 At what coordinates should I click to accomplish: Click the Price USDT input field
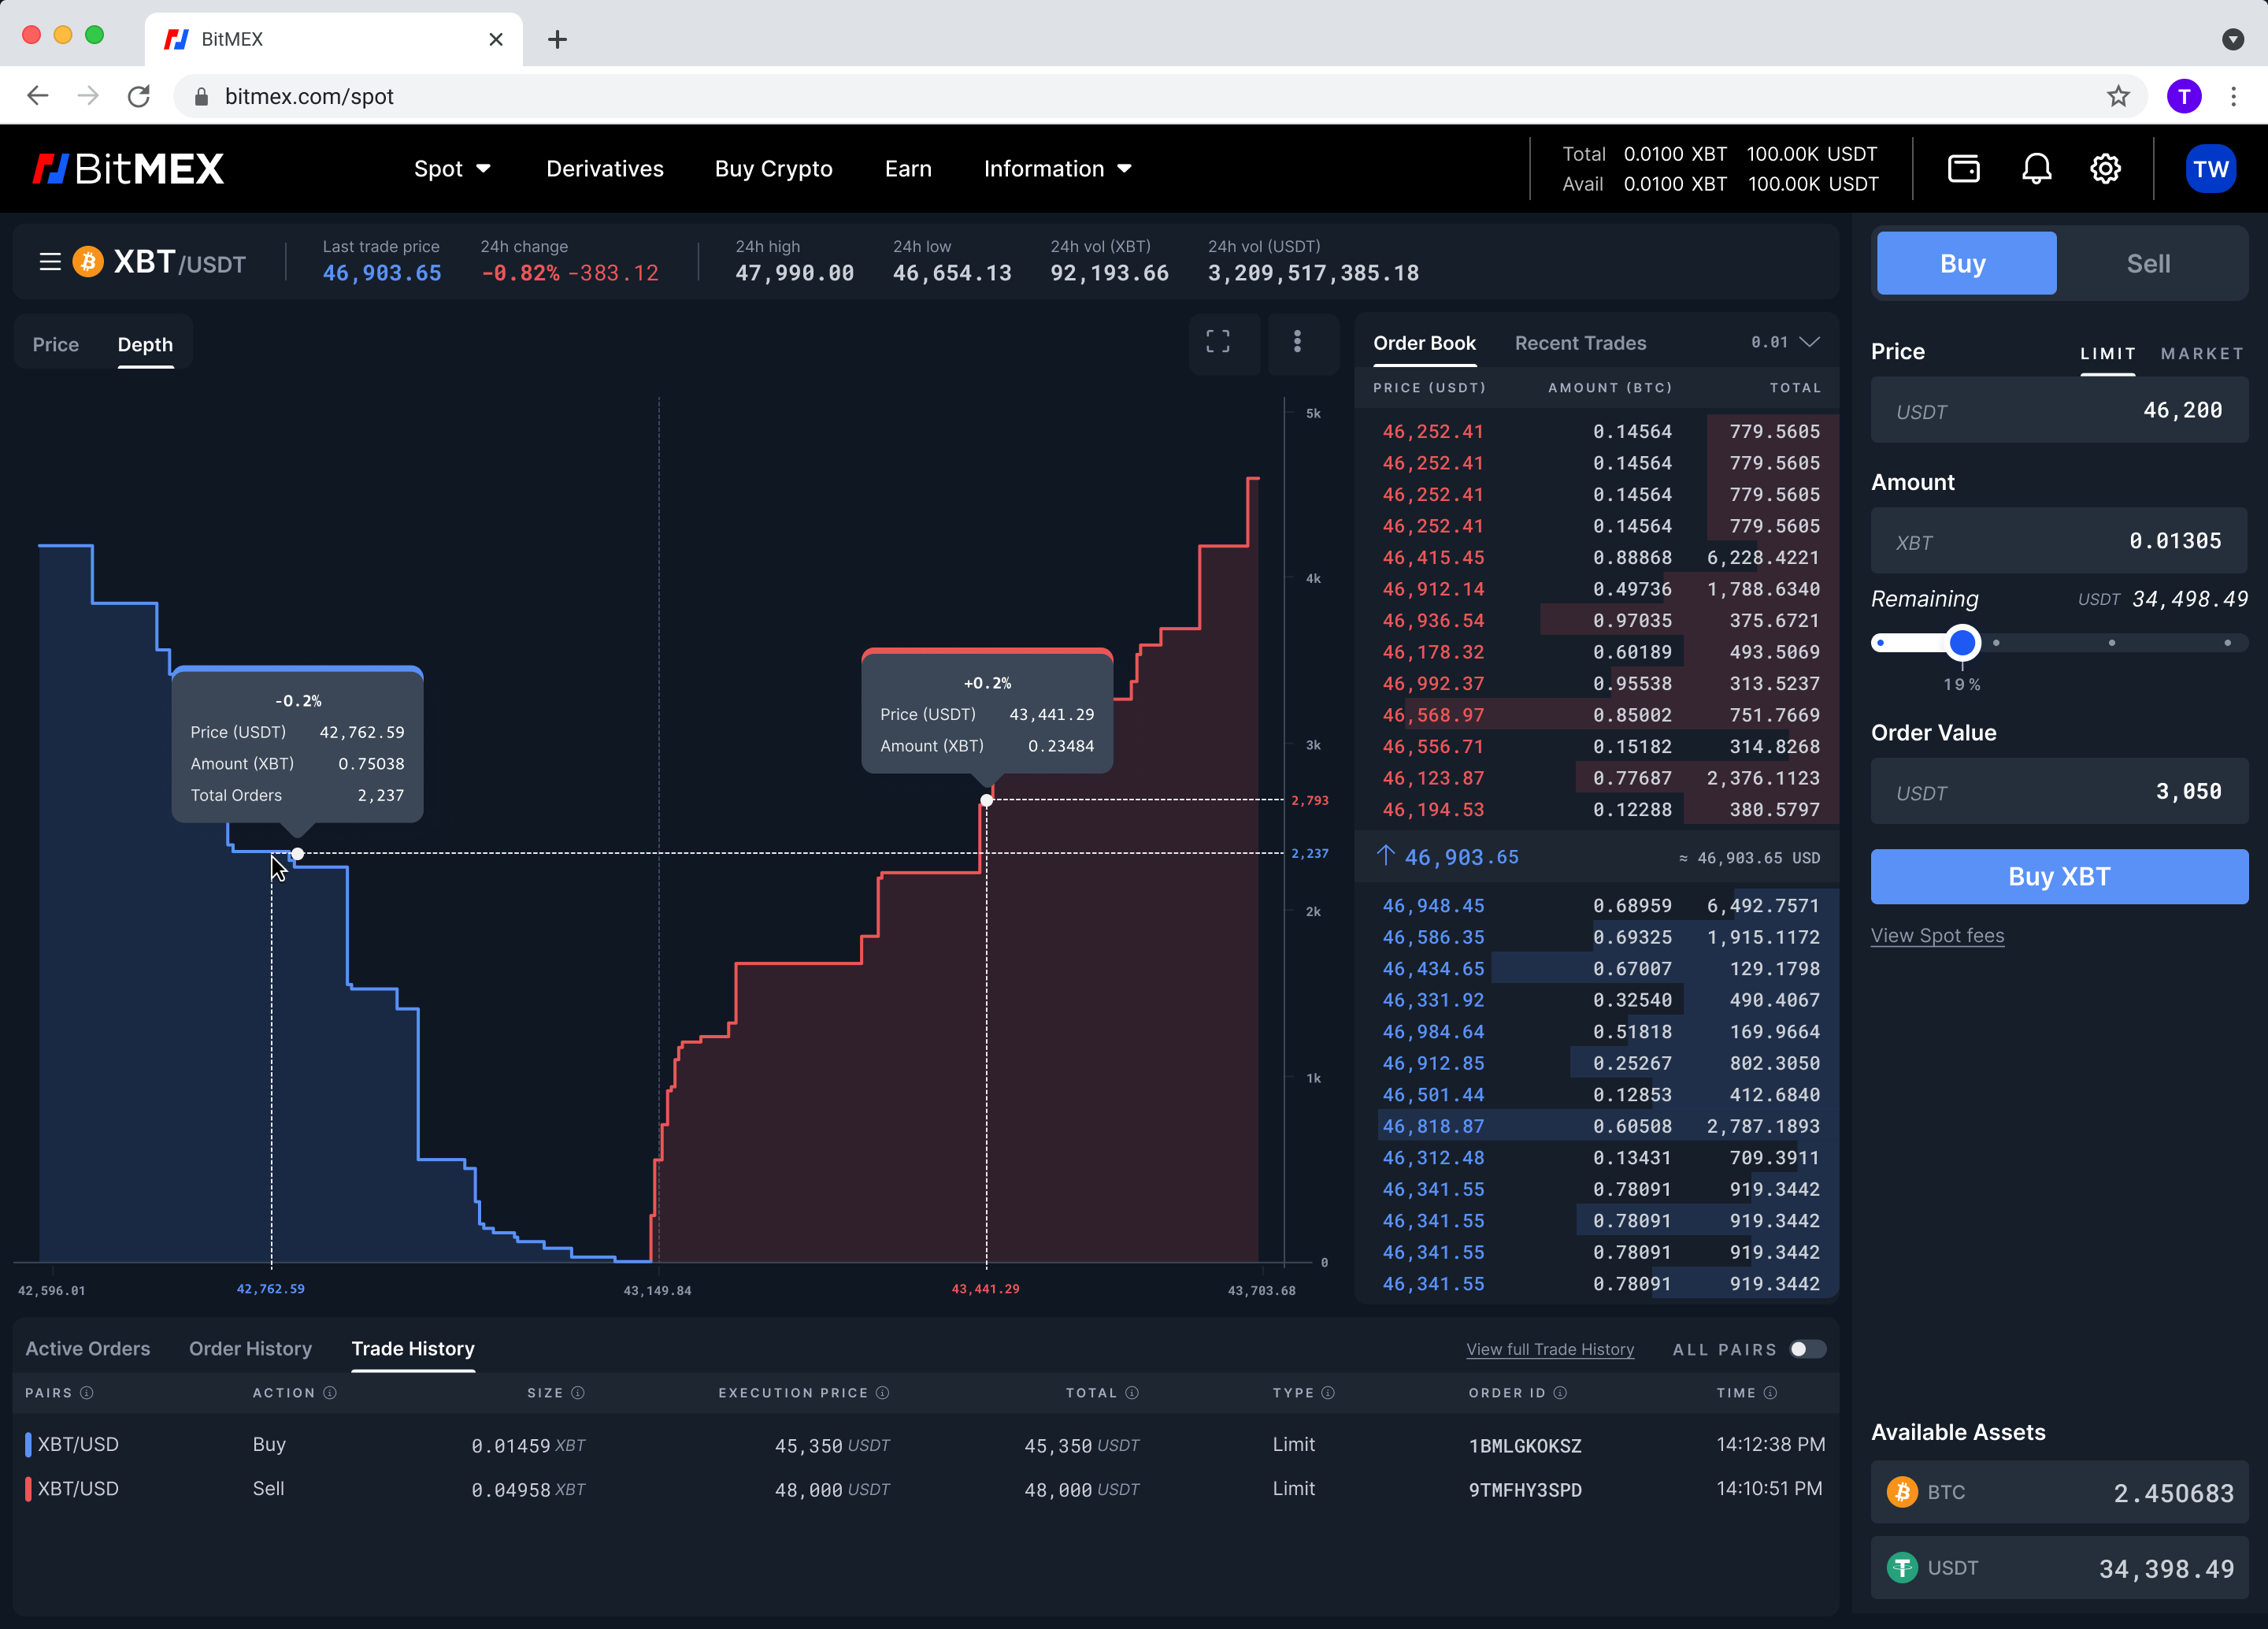[x=2059, y=411]
